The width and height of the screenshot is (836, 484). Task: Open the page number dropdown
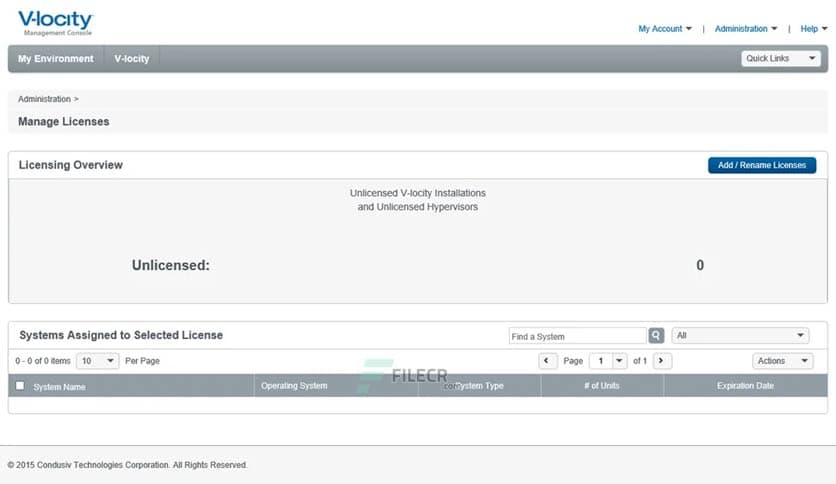608,361
